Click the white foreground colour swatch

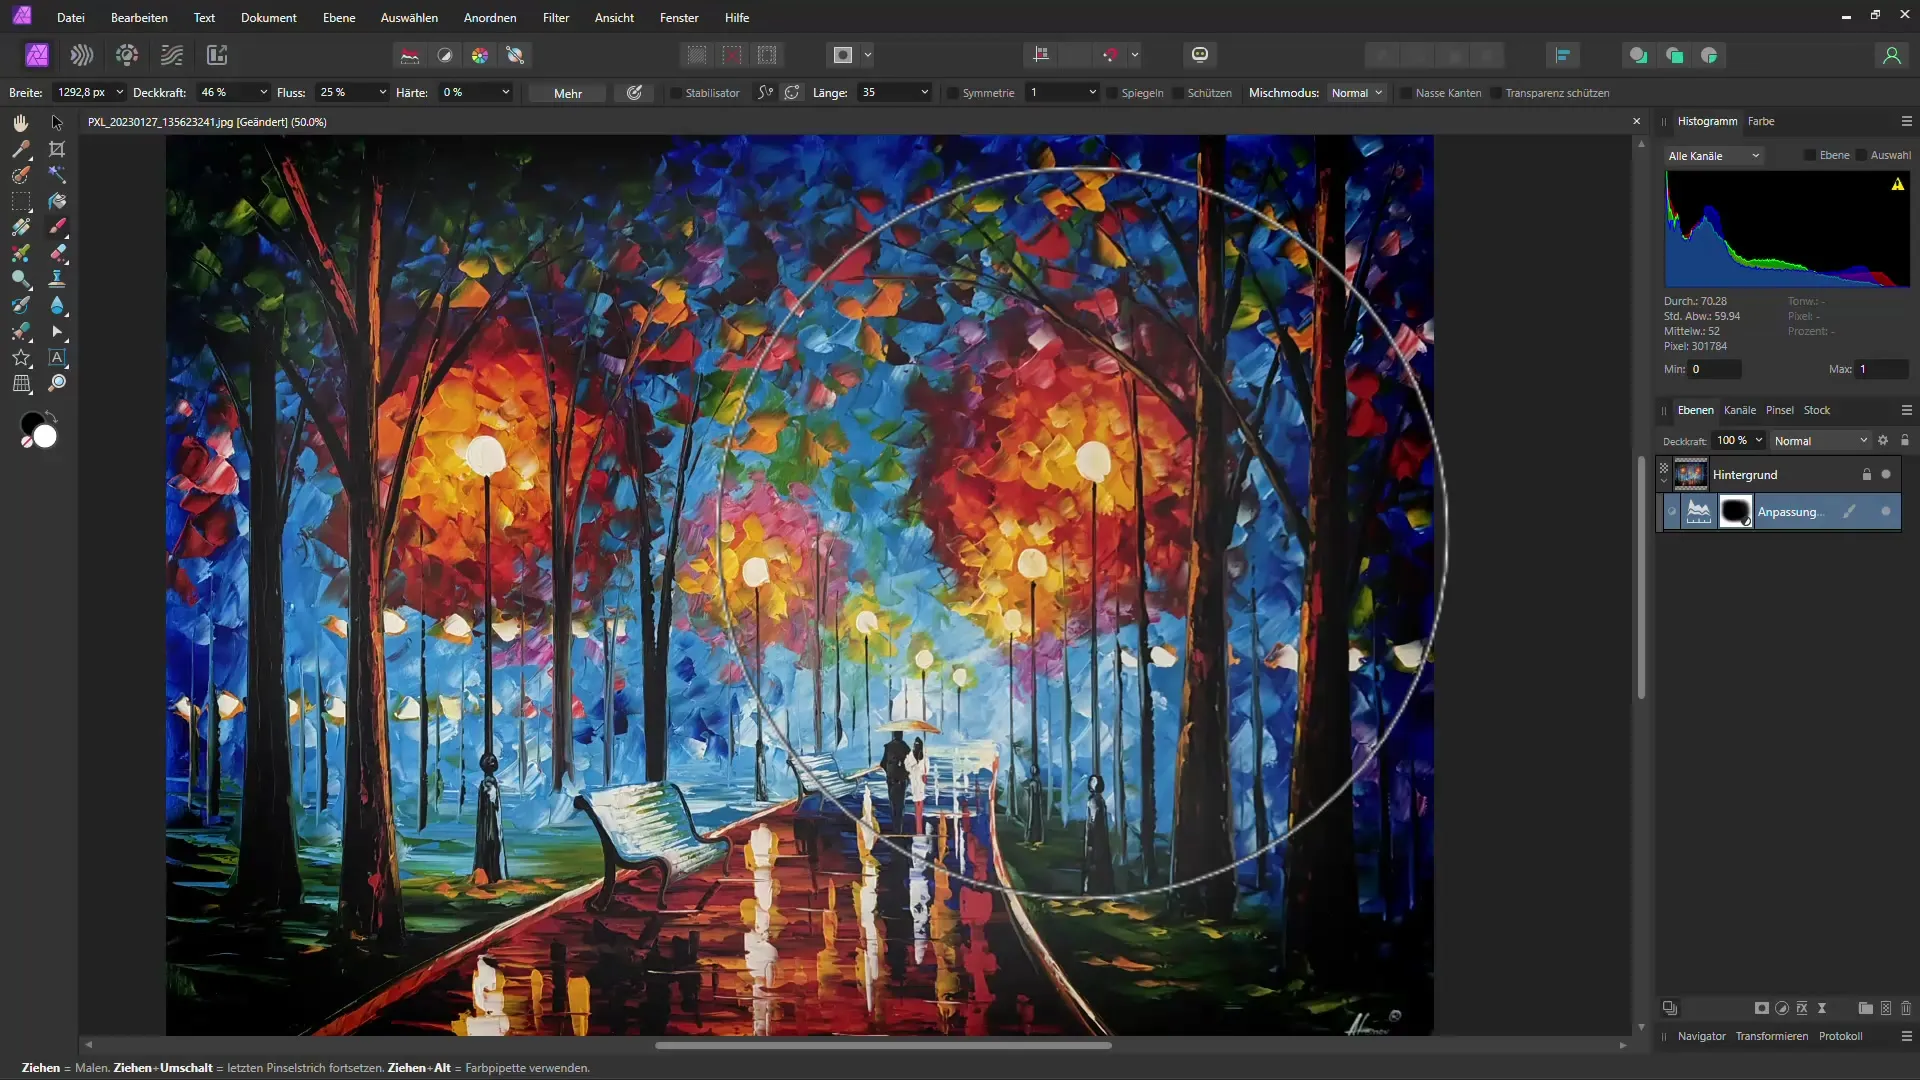click(x=45, y=437)
